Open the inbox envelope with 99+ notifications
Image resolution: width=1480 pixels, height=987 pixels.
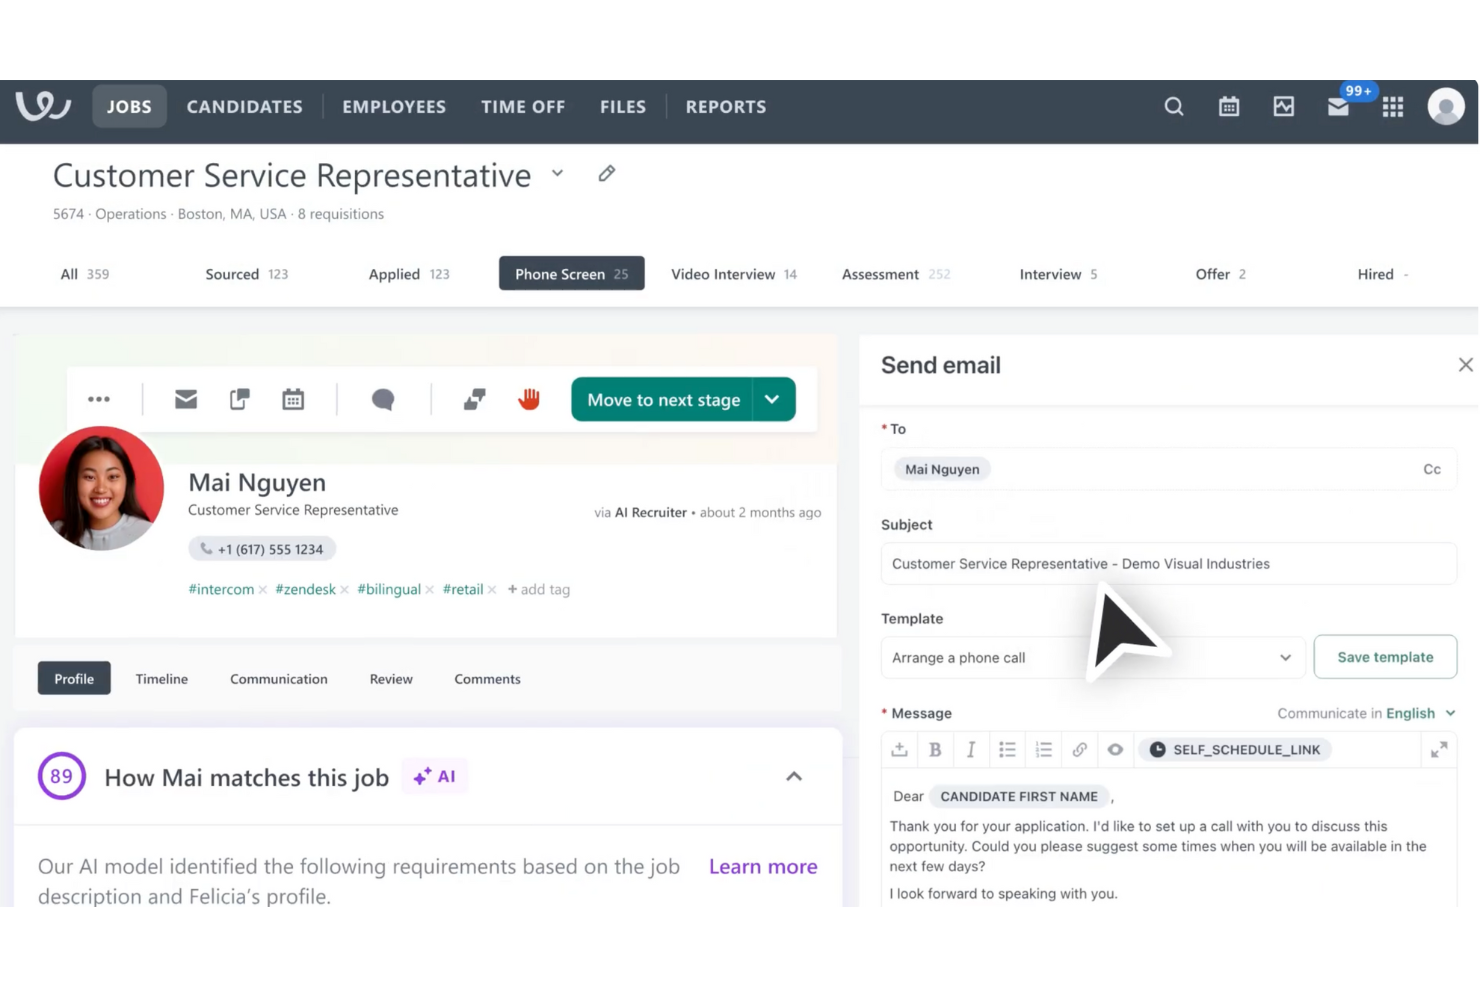coord(1338,107)
